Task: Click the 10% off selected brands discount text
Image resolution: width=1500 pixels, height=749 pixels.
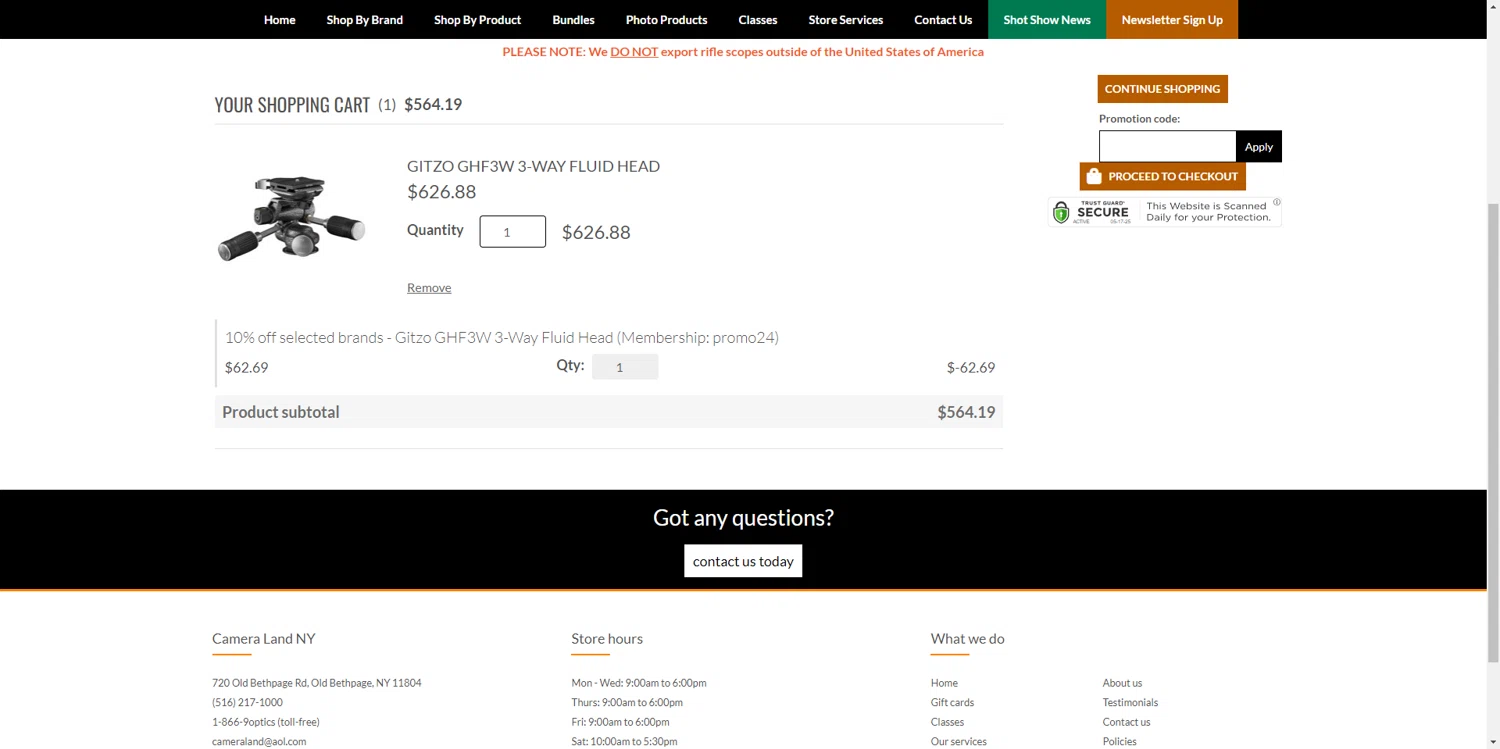Action: click(x=501, y=337)
